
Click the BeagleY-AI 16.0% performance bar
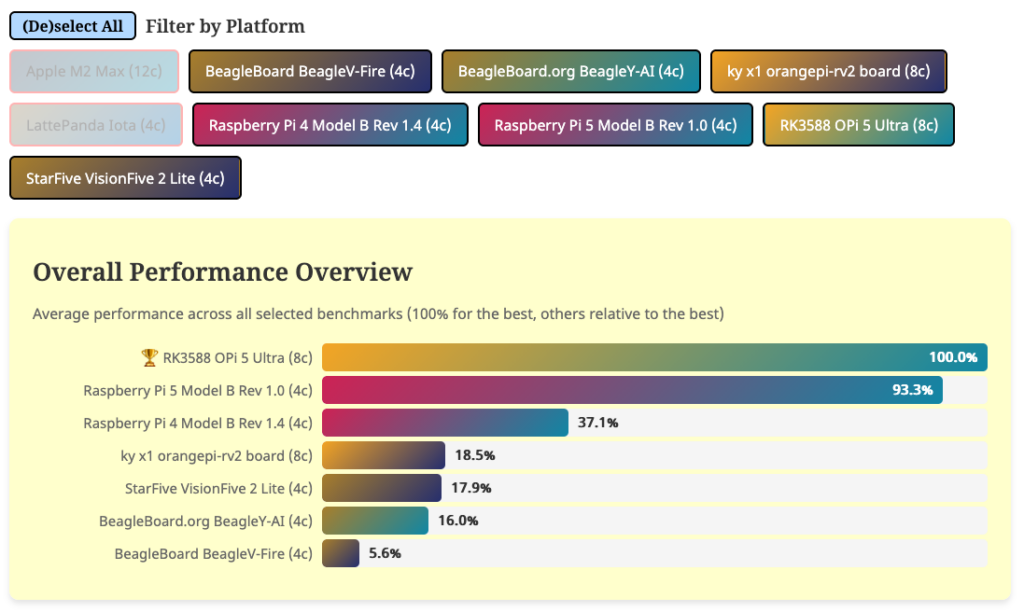(x=375, y=521)
